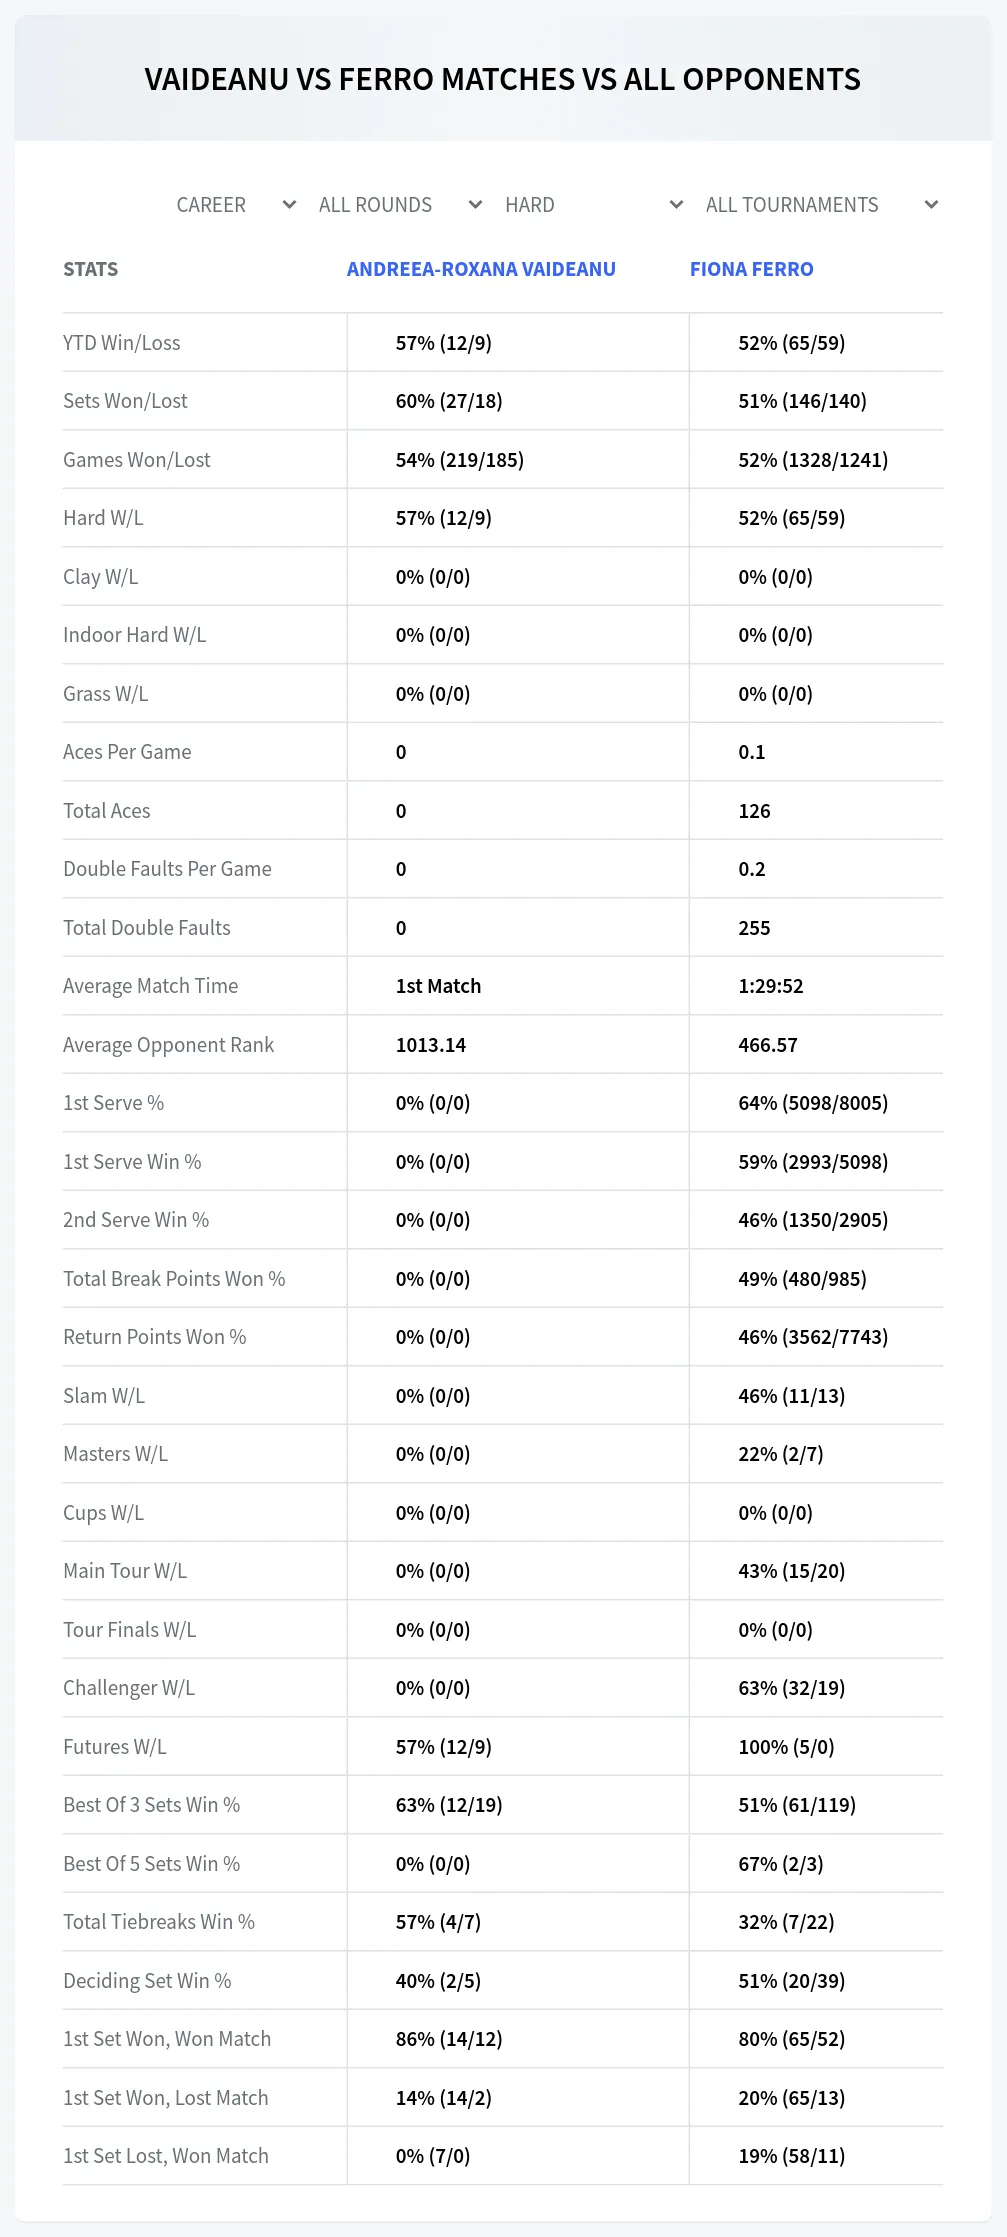The image size is (1007, 2237).
Task: Click the Total Tiebreaks Win % label
Action: pos(159,1922)
